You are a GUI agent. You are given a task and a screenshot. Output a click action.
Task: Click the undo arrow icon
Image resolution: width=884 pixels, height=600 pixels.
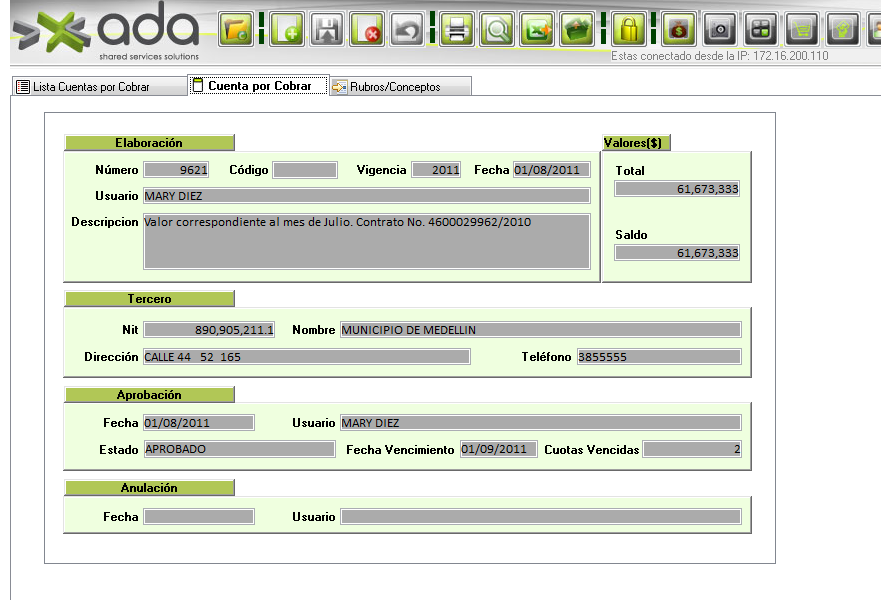pos(406,29)
